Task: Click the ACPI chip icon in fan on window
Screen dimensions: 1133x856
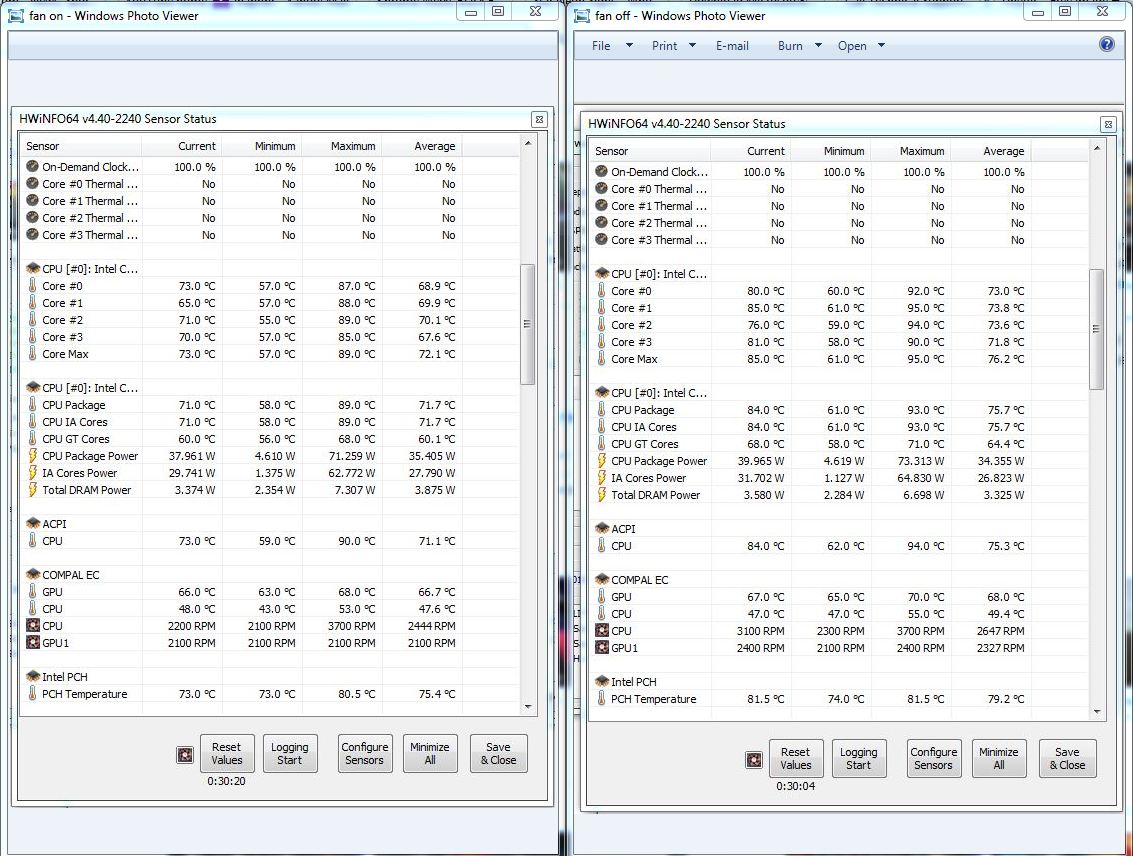Action: 33,523
